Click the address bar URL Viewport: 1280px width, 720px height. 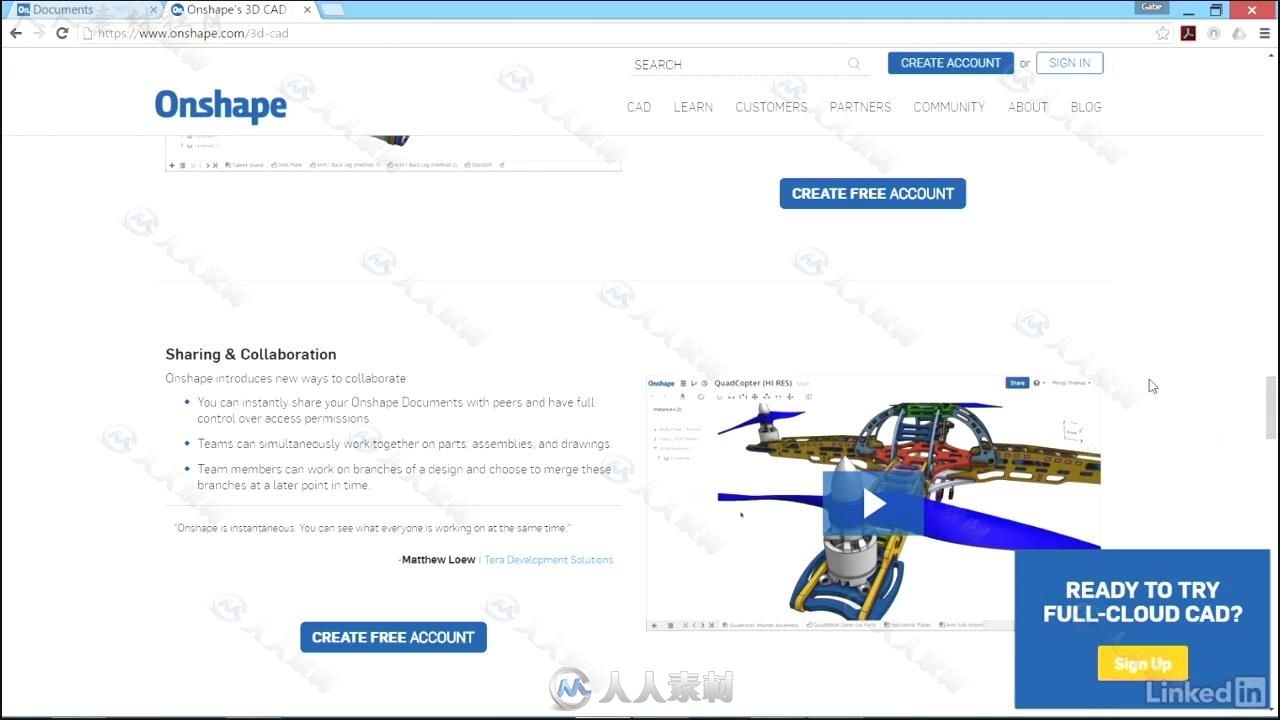[x=193, y=33]
